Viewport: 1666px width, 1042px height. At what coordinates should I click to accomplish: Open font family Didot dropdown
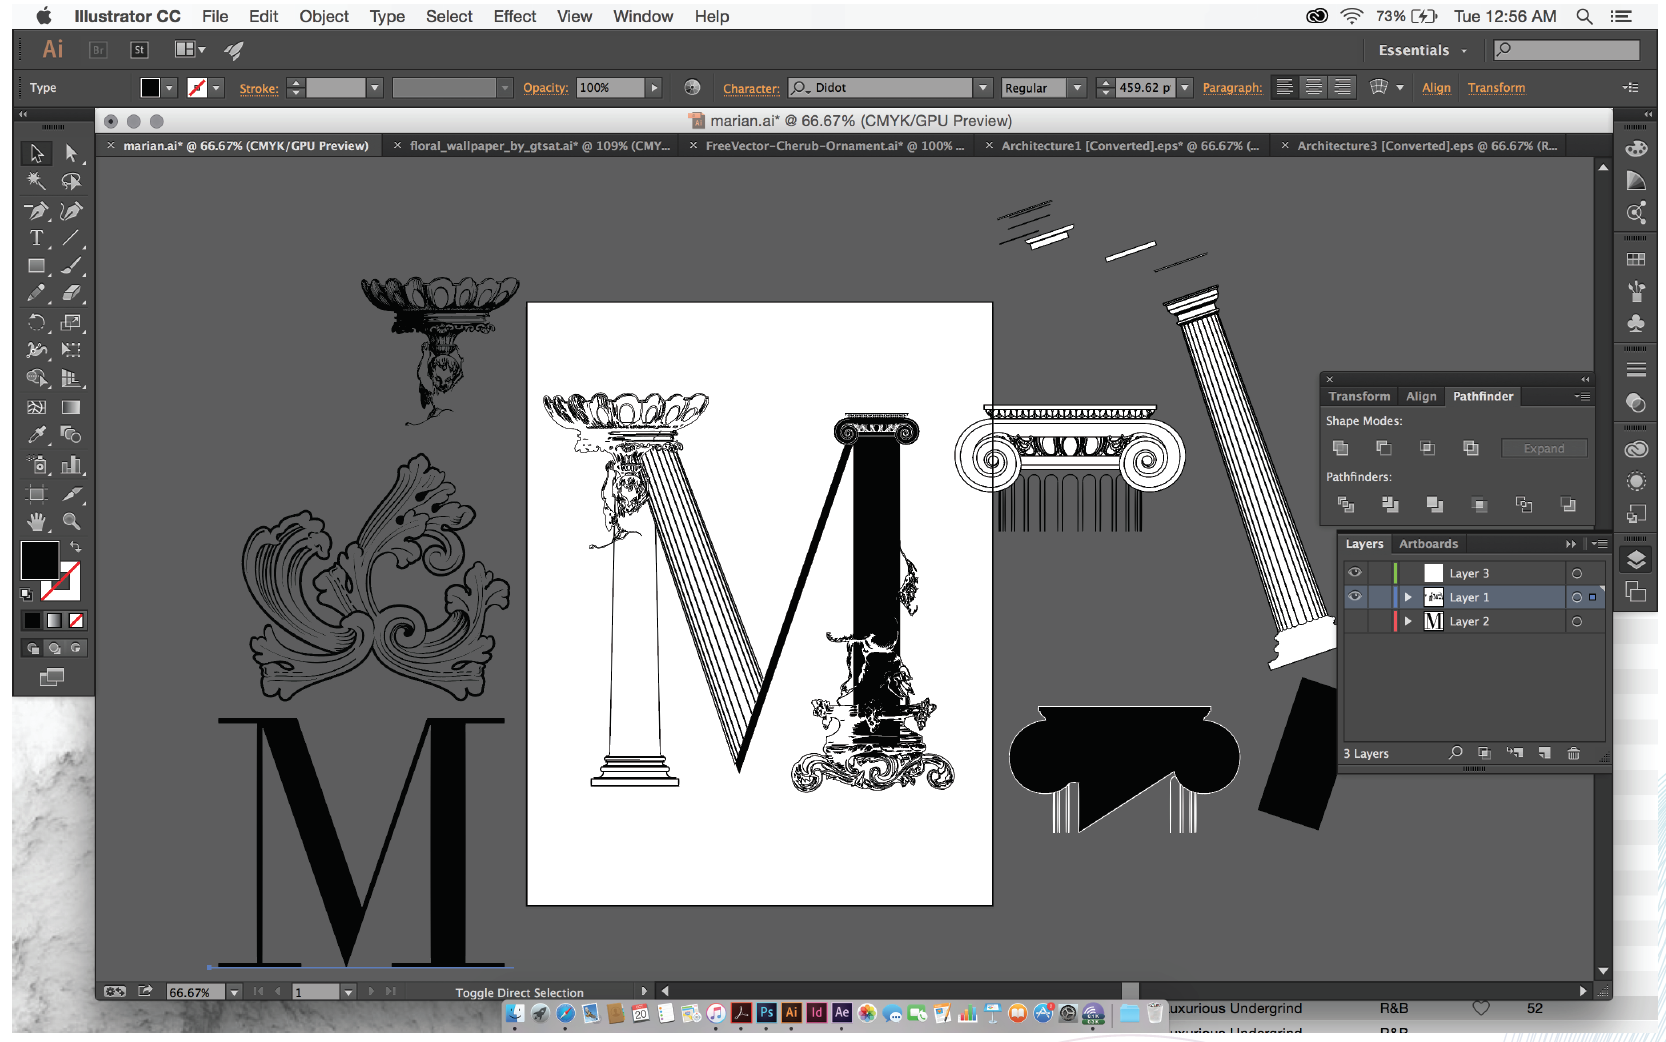click(983, 88)
